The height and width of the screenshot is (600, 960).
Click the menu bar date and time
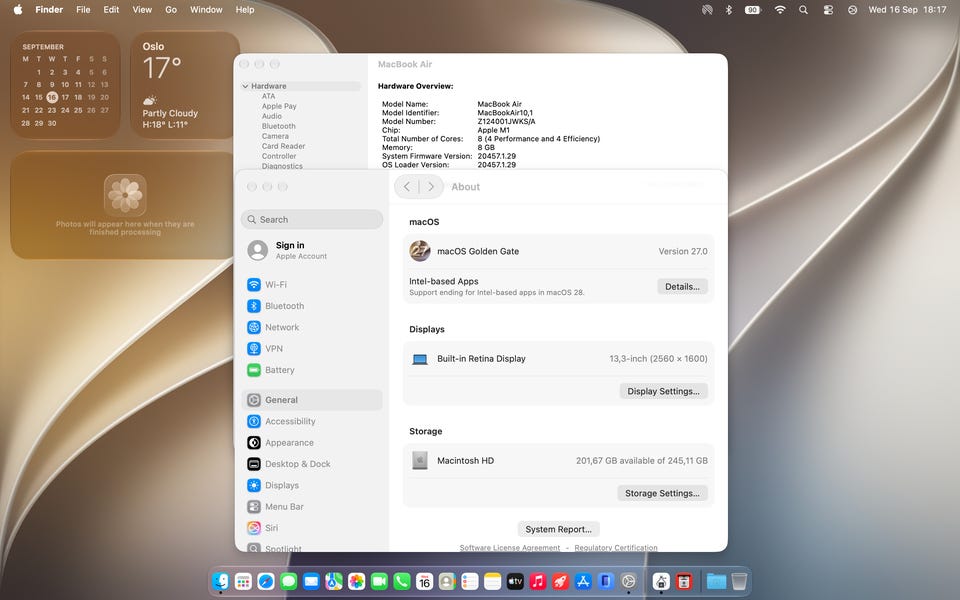tap(907, 10)
